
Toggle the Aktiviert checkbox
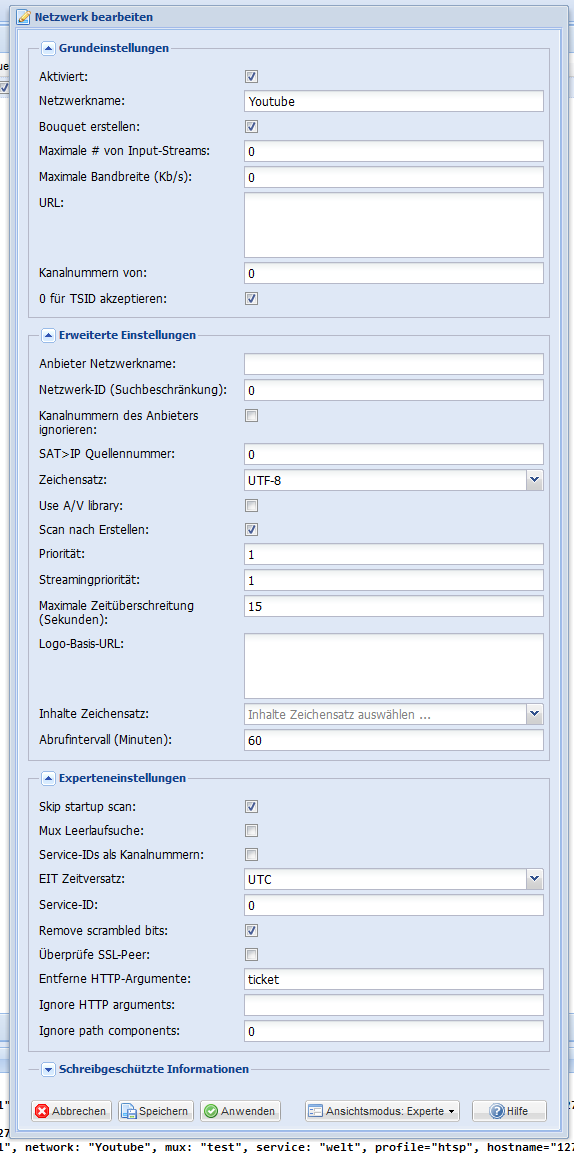tap(251, 76)
